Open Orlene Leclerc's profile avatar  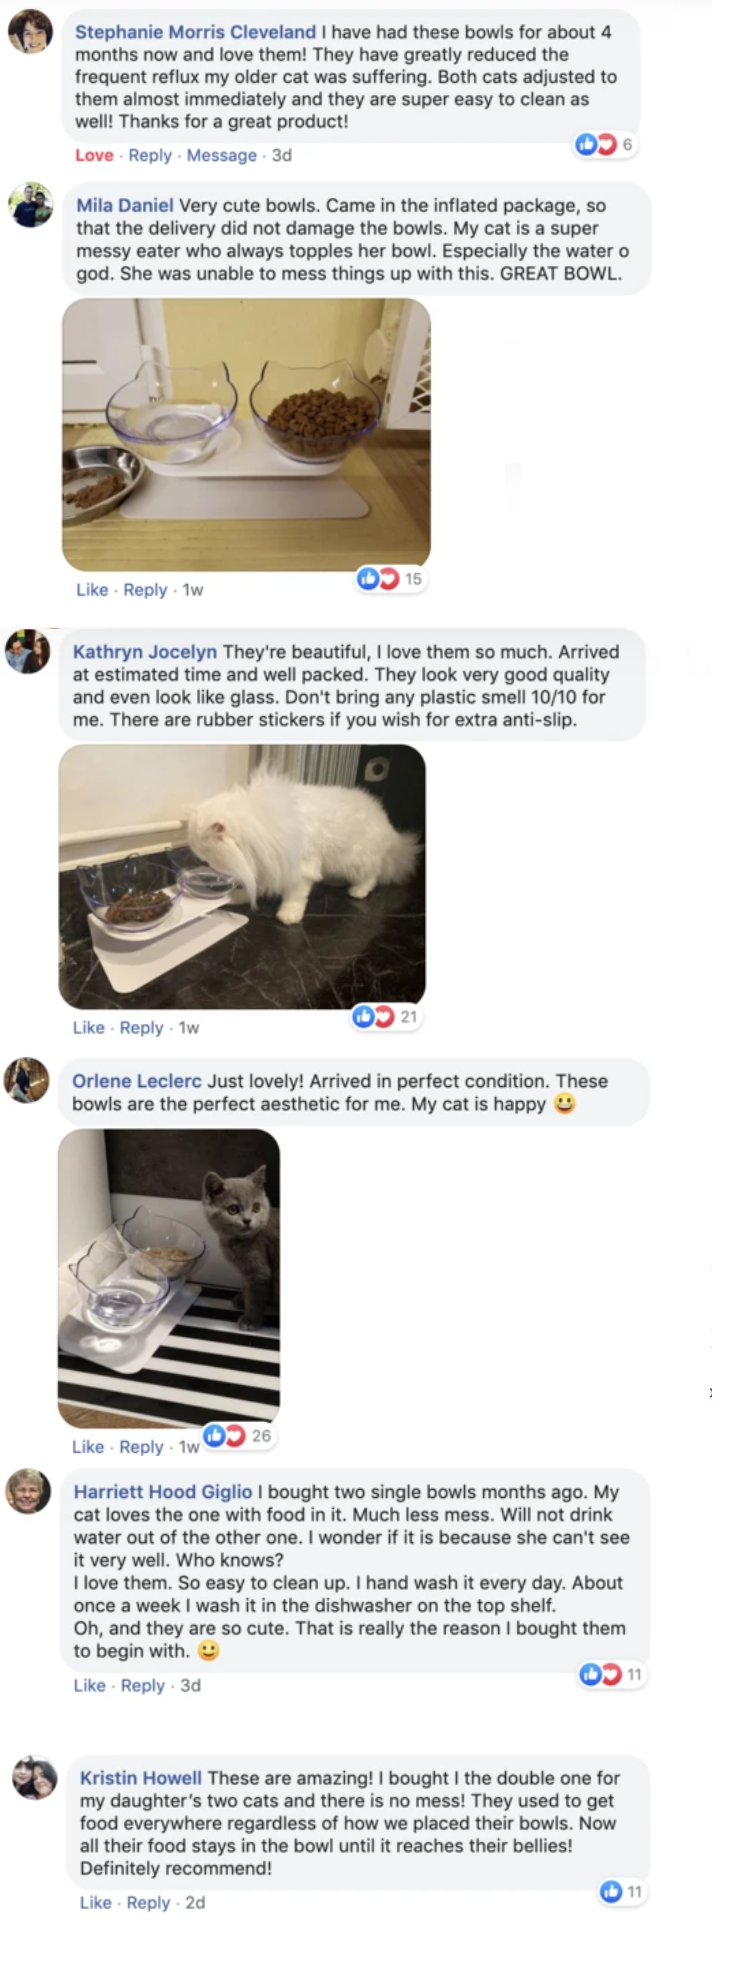point(27,1080)
